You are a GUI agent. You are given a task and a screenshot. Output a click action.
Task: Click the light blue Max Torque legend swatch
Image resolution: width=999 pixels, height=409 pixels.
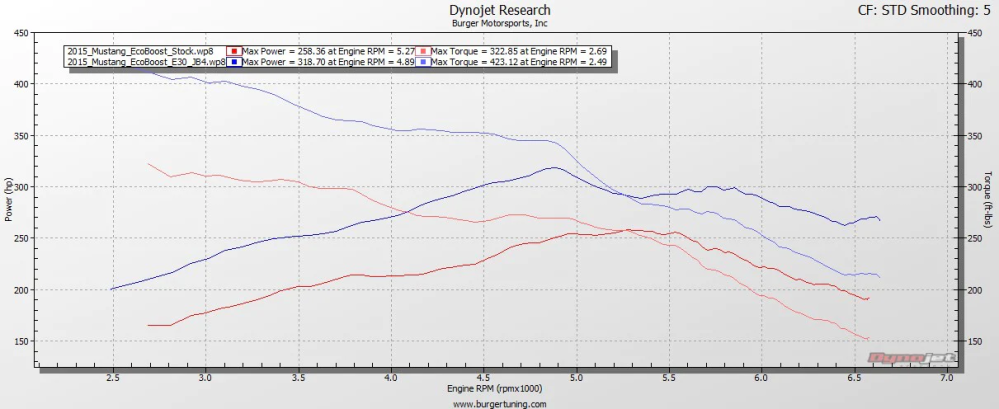[423, 62]
